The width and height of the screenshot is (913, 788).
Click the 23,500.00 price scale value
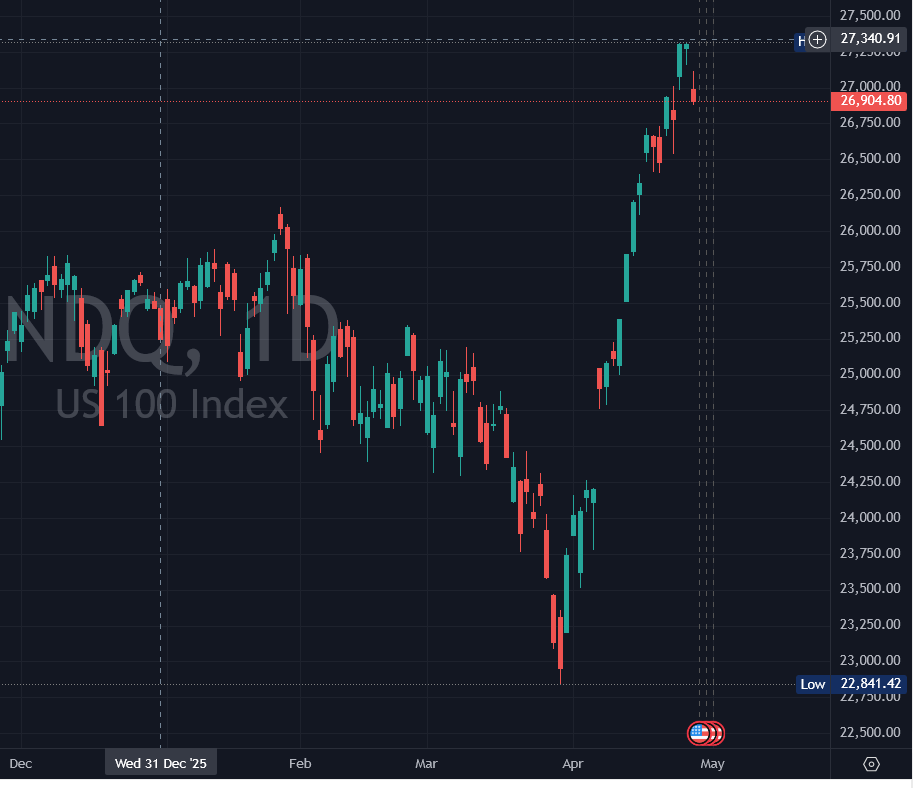[x=870, y=588]
